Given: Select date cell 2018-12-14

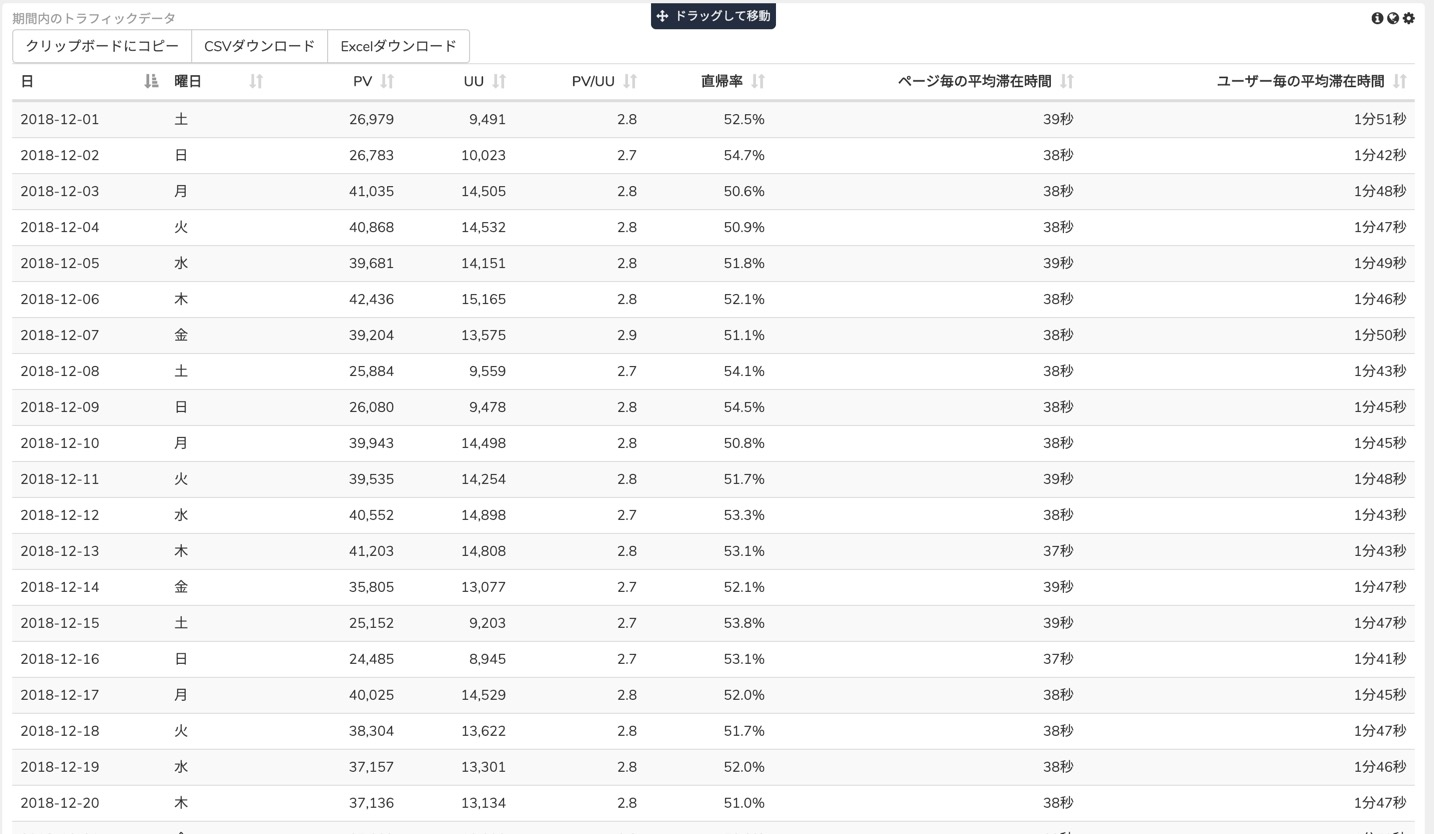Looking at the screenshot, I should (x=60, y=587).
